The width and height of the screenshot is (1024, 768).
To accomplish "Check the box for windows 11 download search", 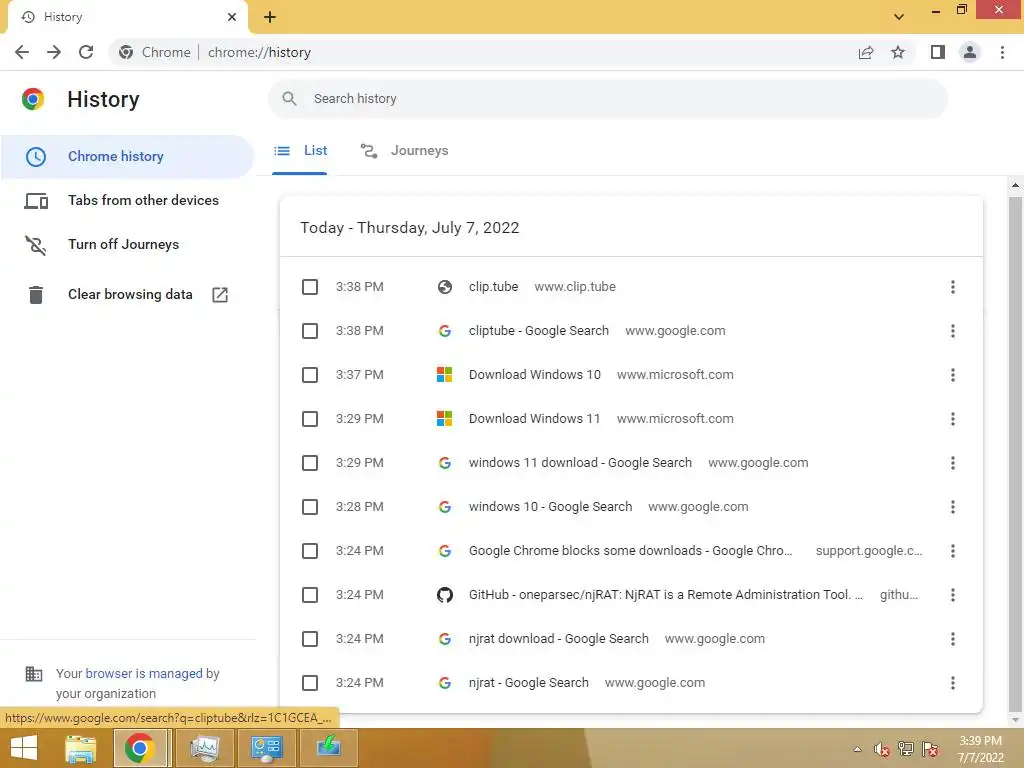I will click(x=310, y=463).
